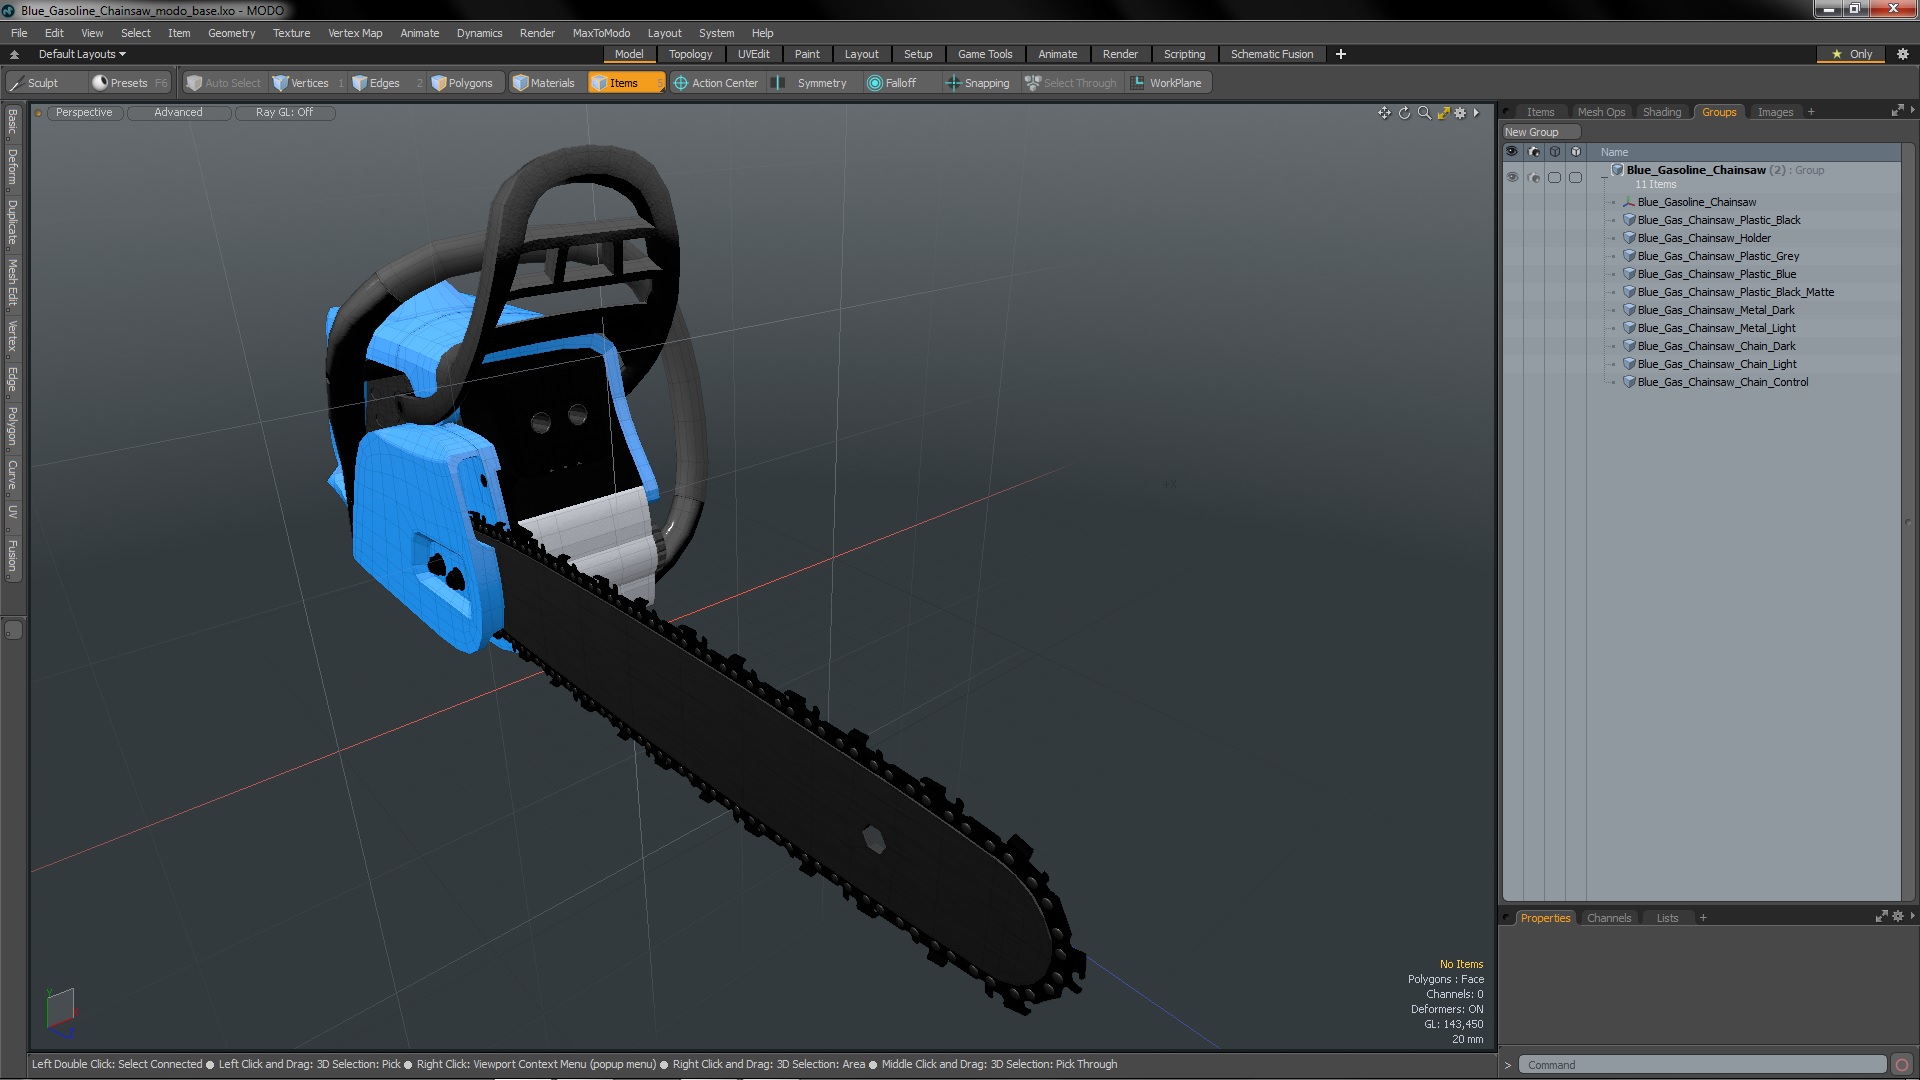Click the home arrow icon beside Default Layouts
The width and height of the screenshot is (1920, 1080).
15,54
